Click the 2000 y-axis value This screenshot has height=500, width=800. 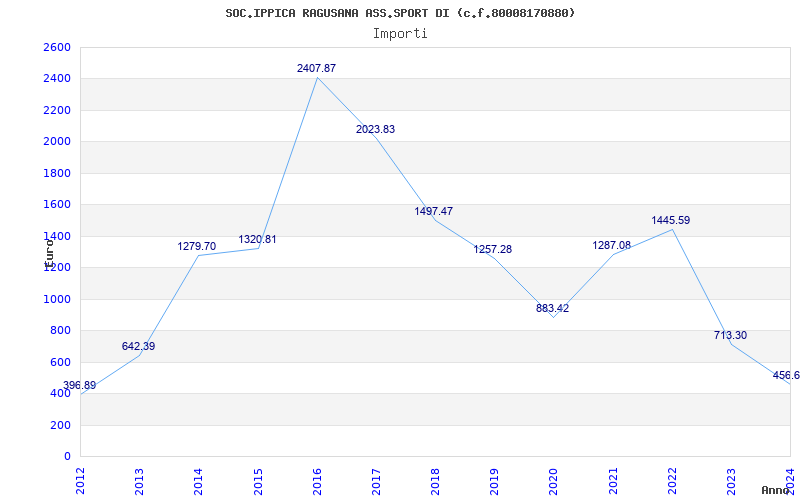[x=57, y=142]
